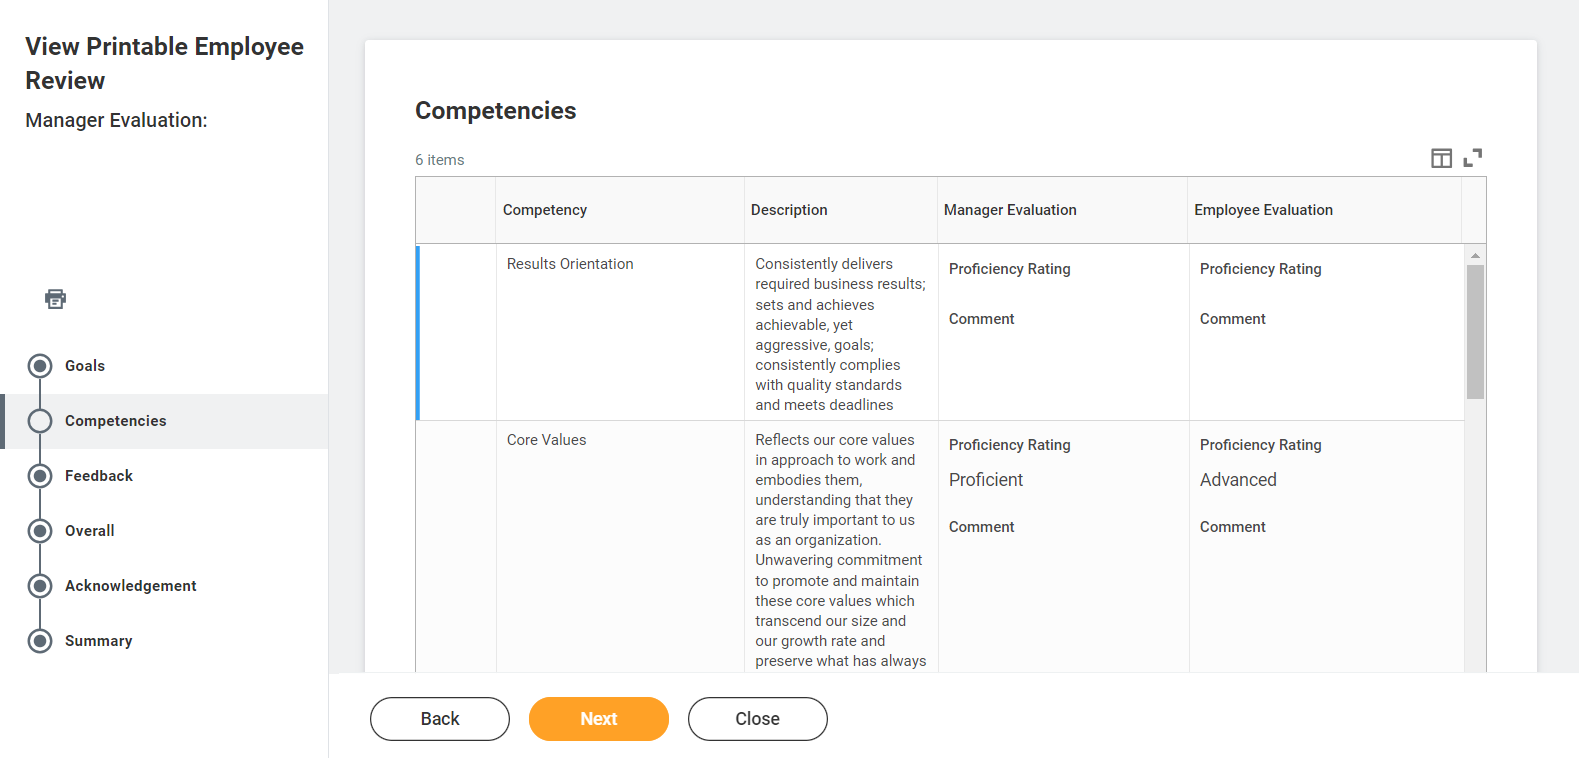Click the Results Orientation competency row
The height and width of the screenshot is (758, 1579).
click(x=569, y=263)
